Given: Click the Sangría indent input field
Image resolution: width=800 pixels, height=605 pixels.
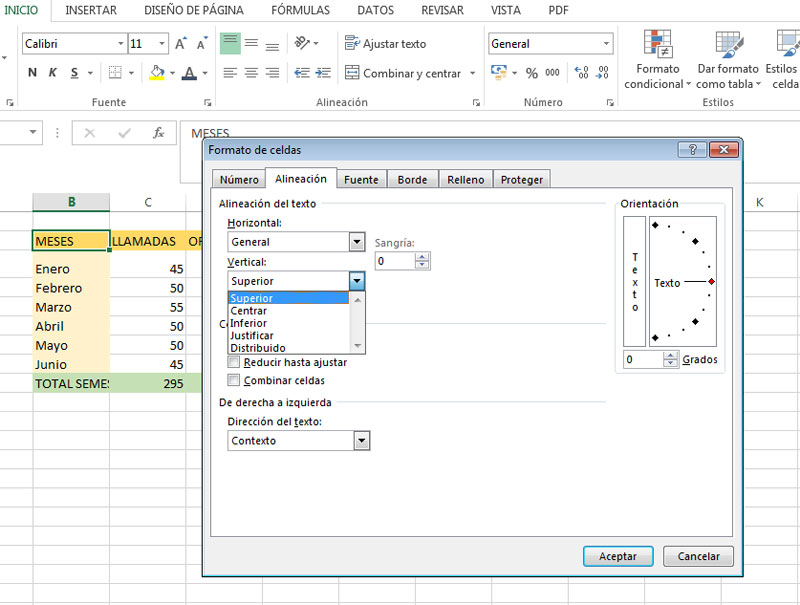Looking at the screenshot, I should point(395,261).
